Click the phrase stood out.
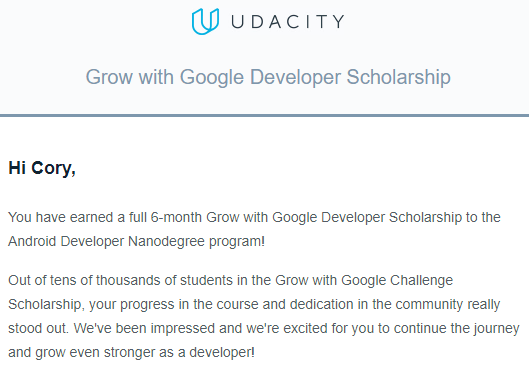The width and height of the screenshot is (529, 366). coord(38,329)
